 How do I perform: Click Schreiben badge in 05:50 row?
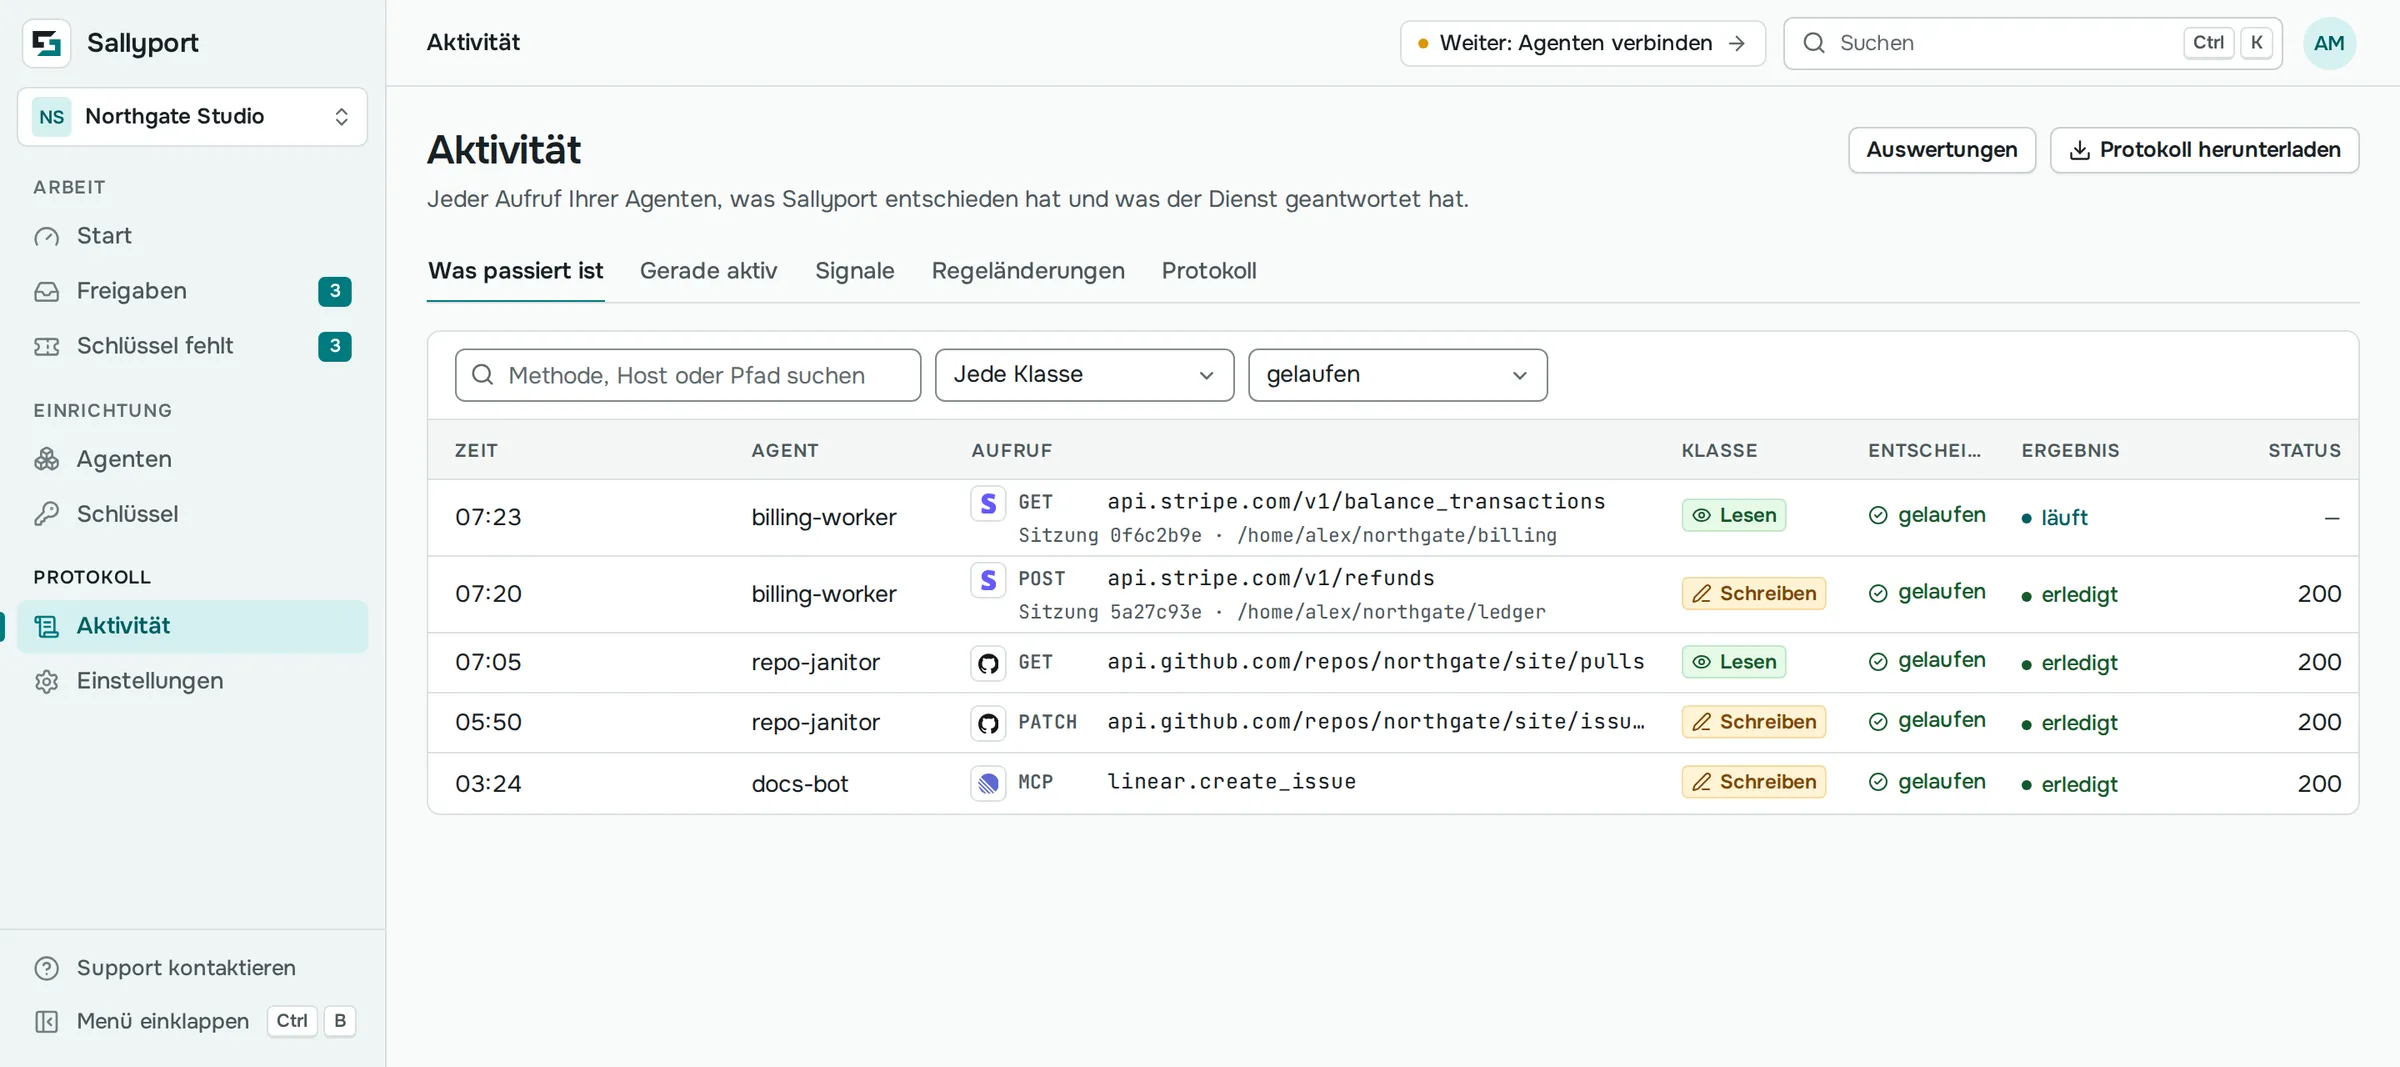pos(1754,722)
